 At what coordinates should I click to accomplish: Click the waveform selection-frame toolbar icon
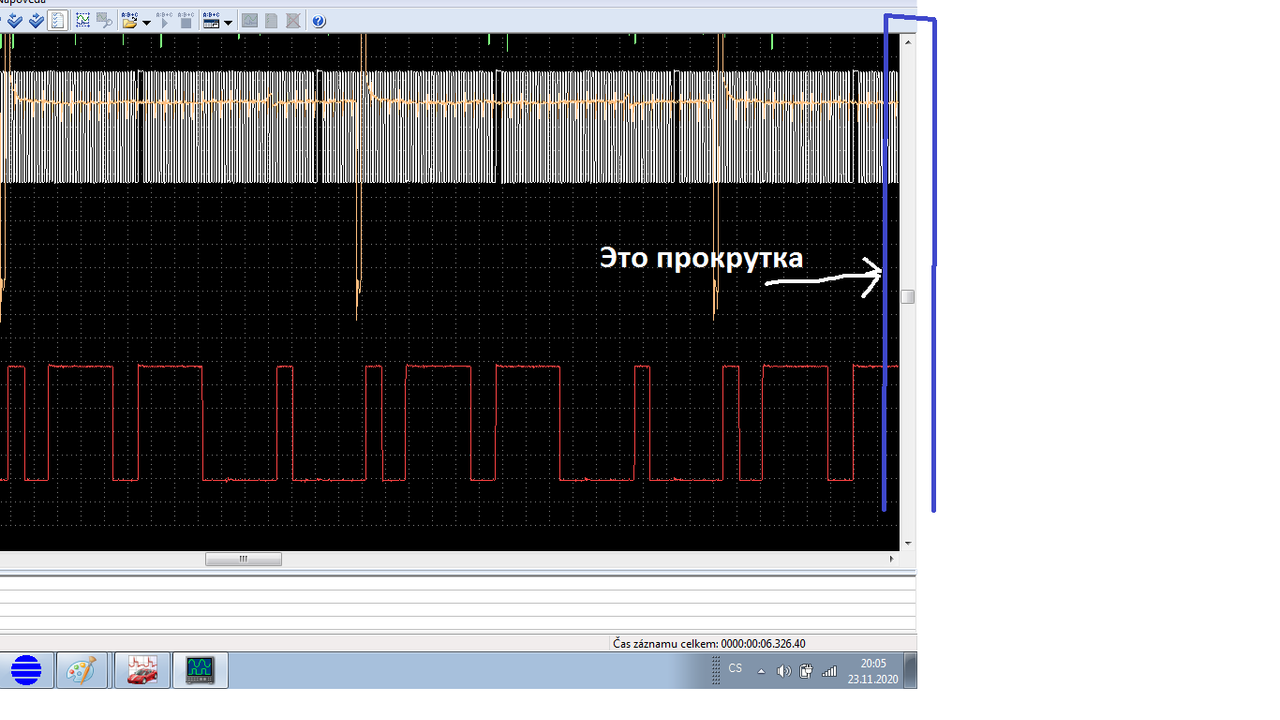pos(83,20)
